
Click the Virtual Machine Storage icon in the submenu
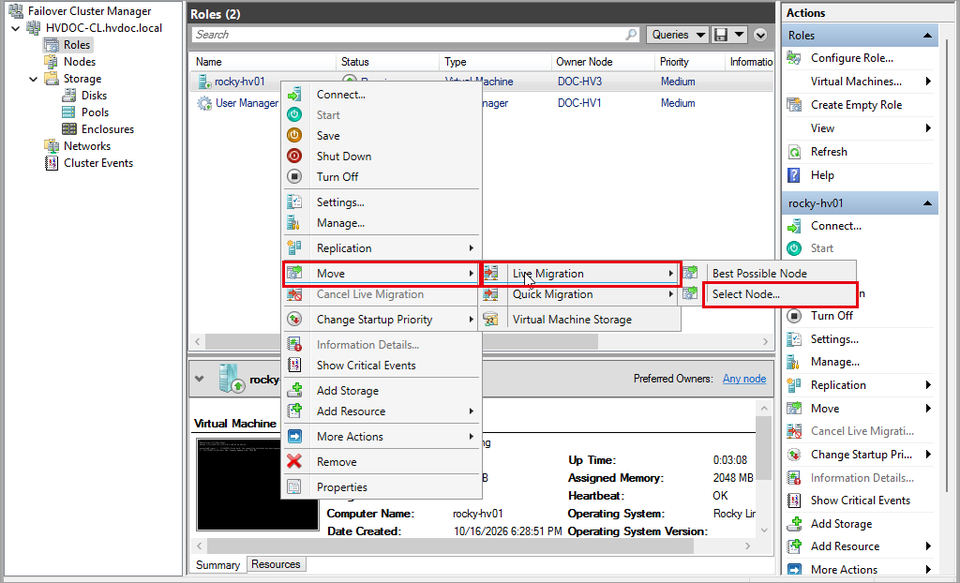[491, 319]
